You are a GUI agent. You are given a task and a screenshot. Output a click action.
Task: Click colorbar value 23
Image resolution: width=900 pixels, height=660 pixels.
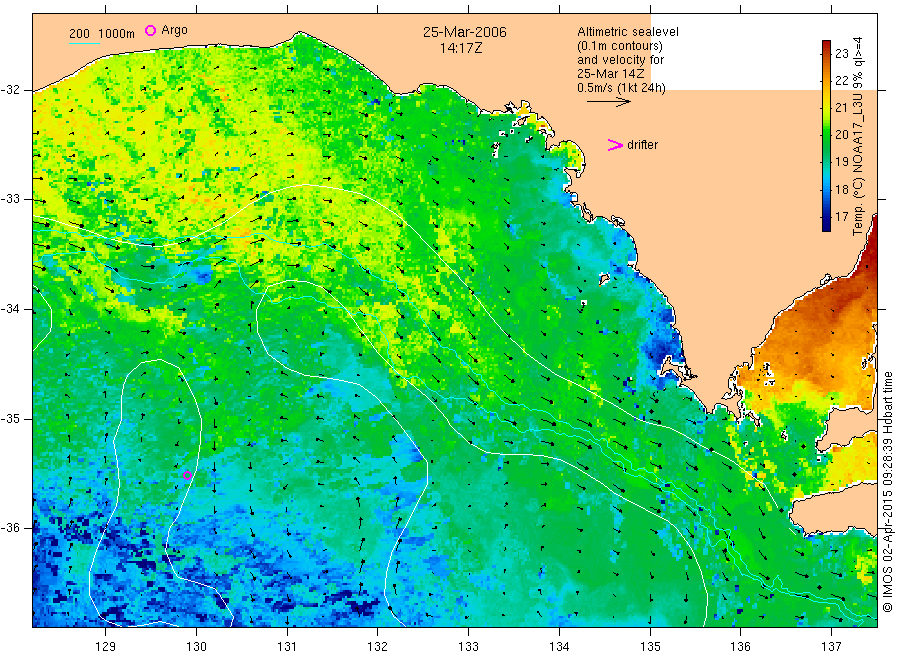[841, 53]
